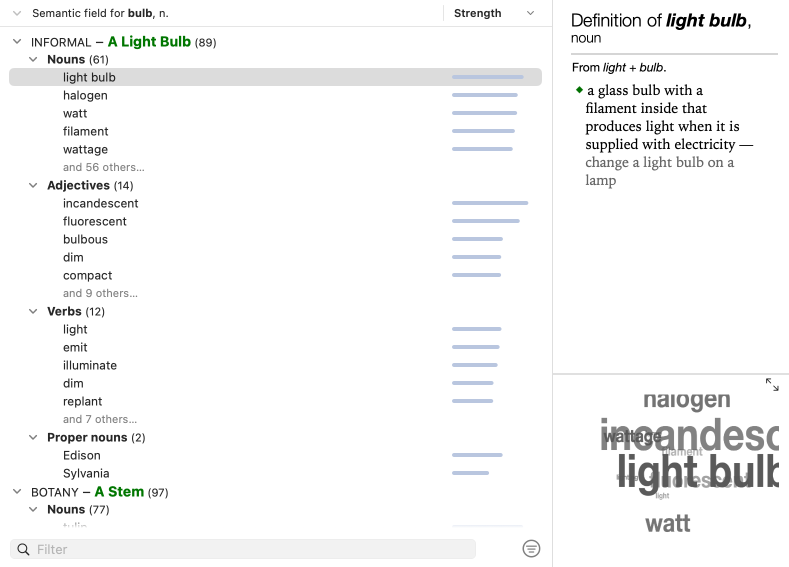The height and width of the screenshot is (567, 789).
Task: Show the 9 other adjectives
Action: 100,293
